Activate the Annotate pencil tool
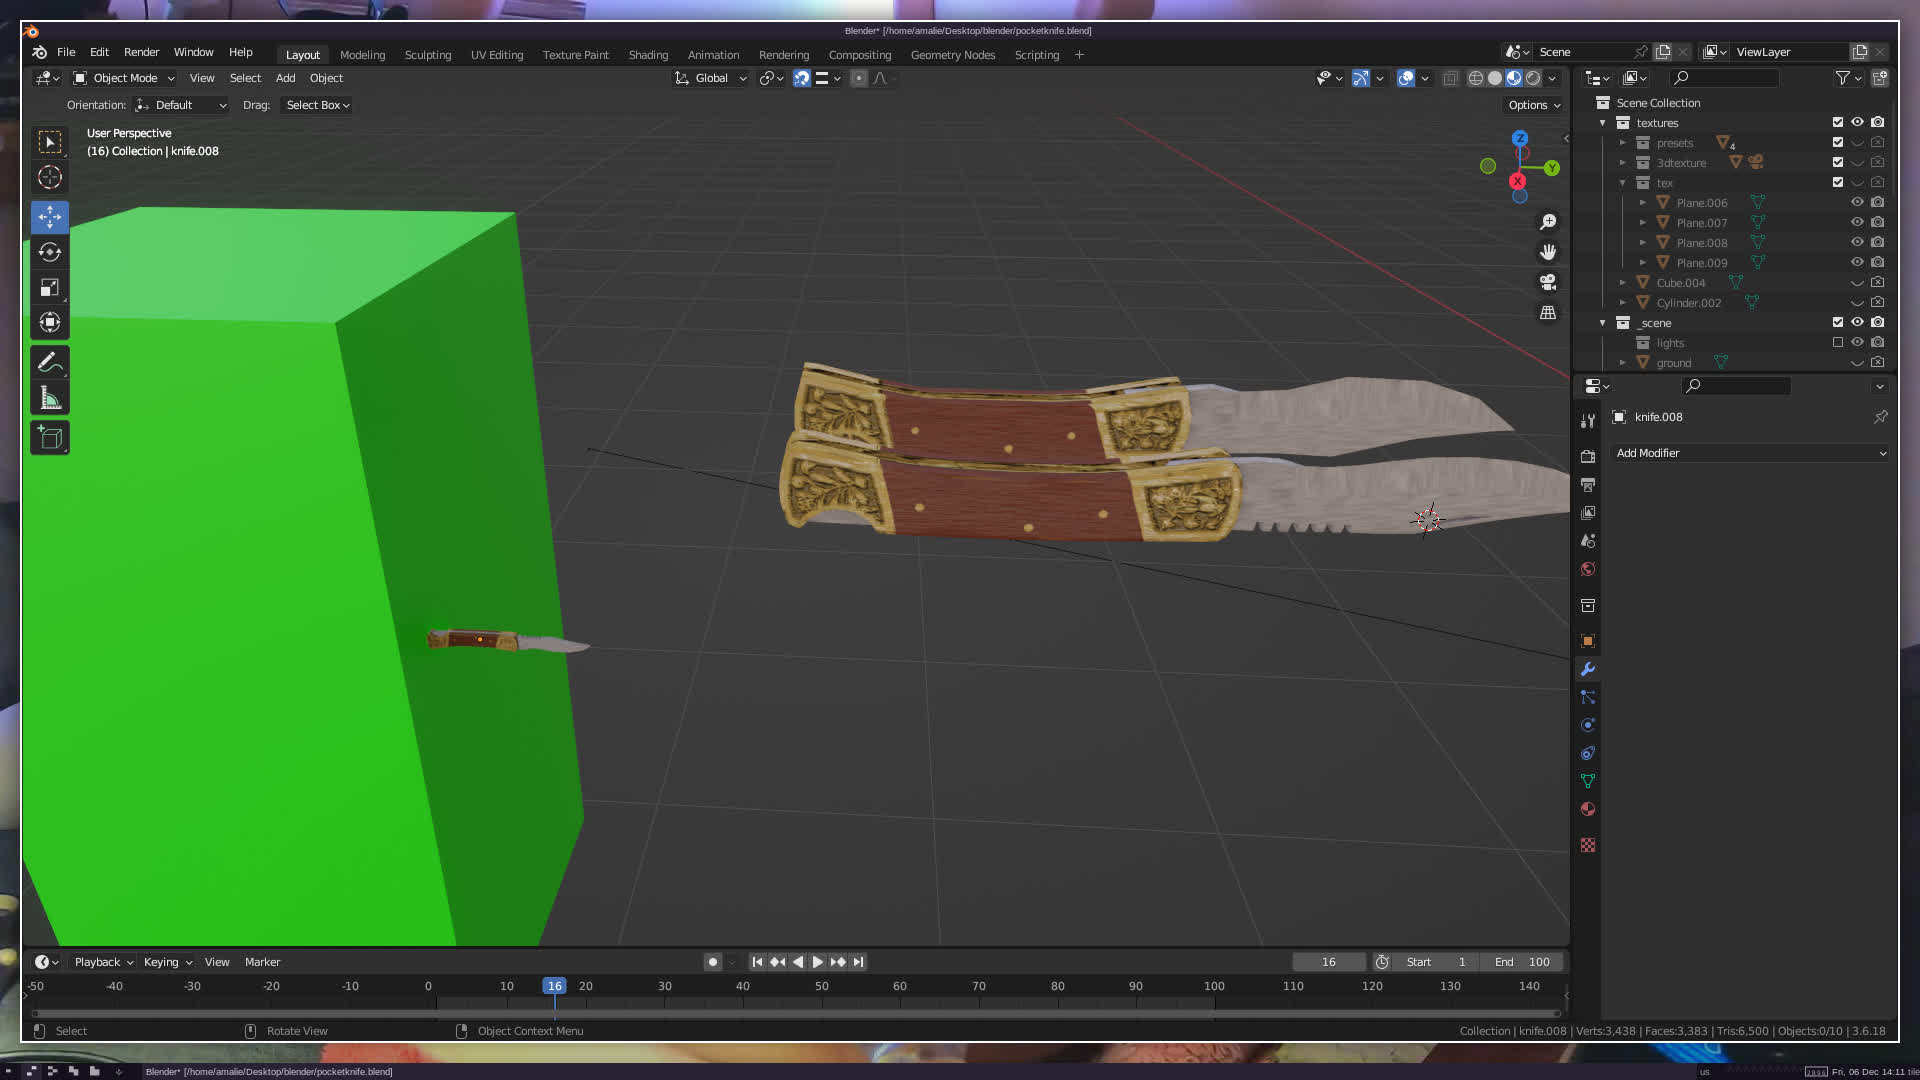The height and width of the screenshot is (1080, 1920). [50, 363]
